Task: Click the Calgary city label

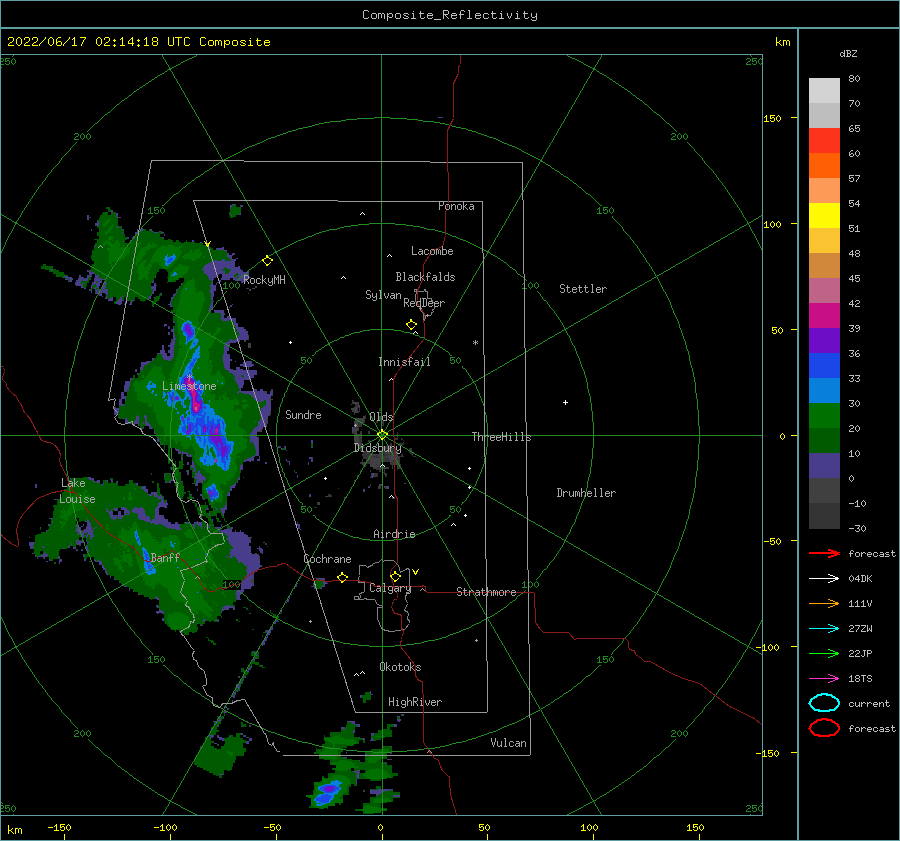Action: pyautogui.click(x=390, y=588)
